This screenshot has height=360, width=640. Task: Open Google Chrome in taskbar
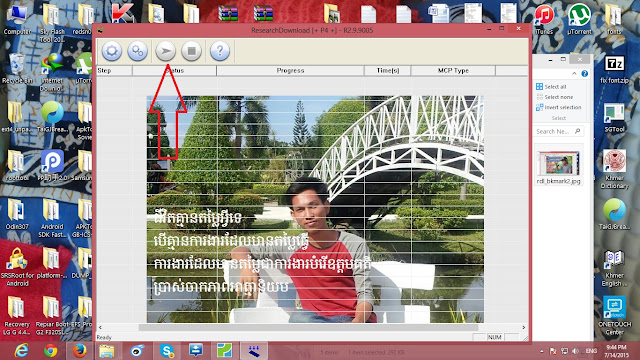pos(51,351)
